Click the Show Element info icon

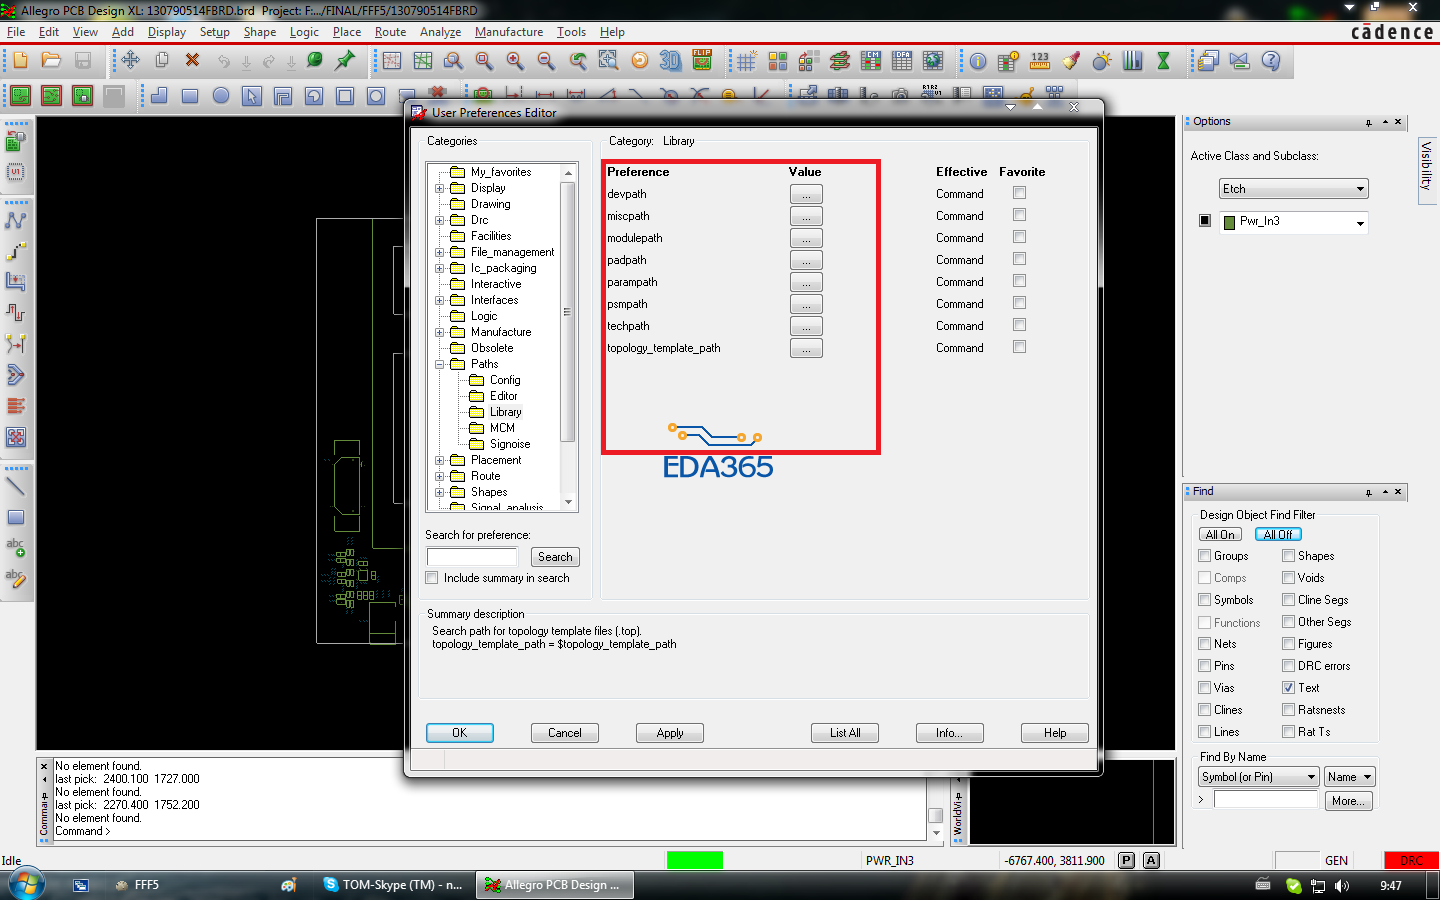pos(977,61)
